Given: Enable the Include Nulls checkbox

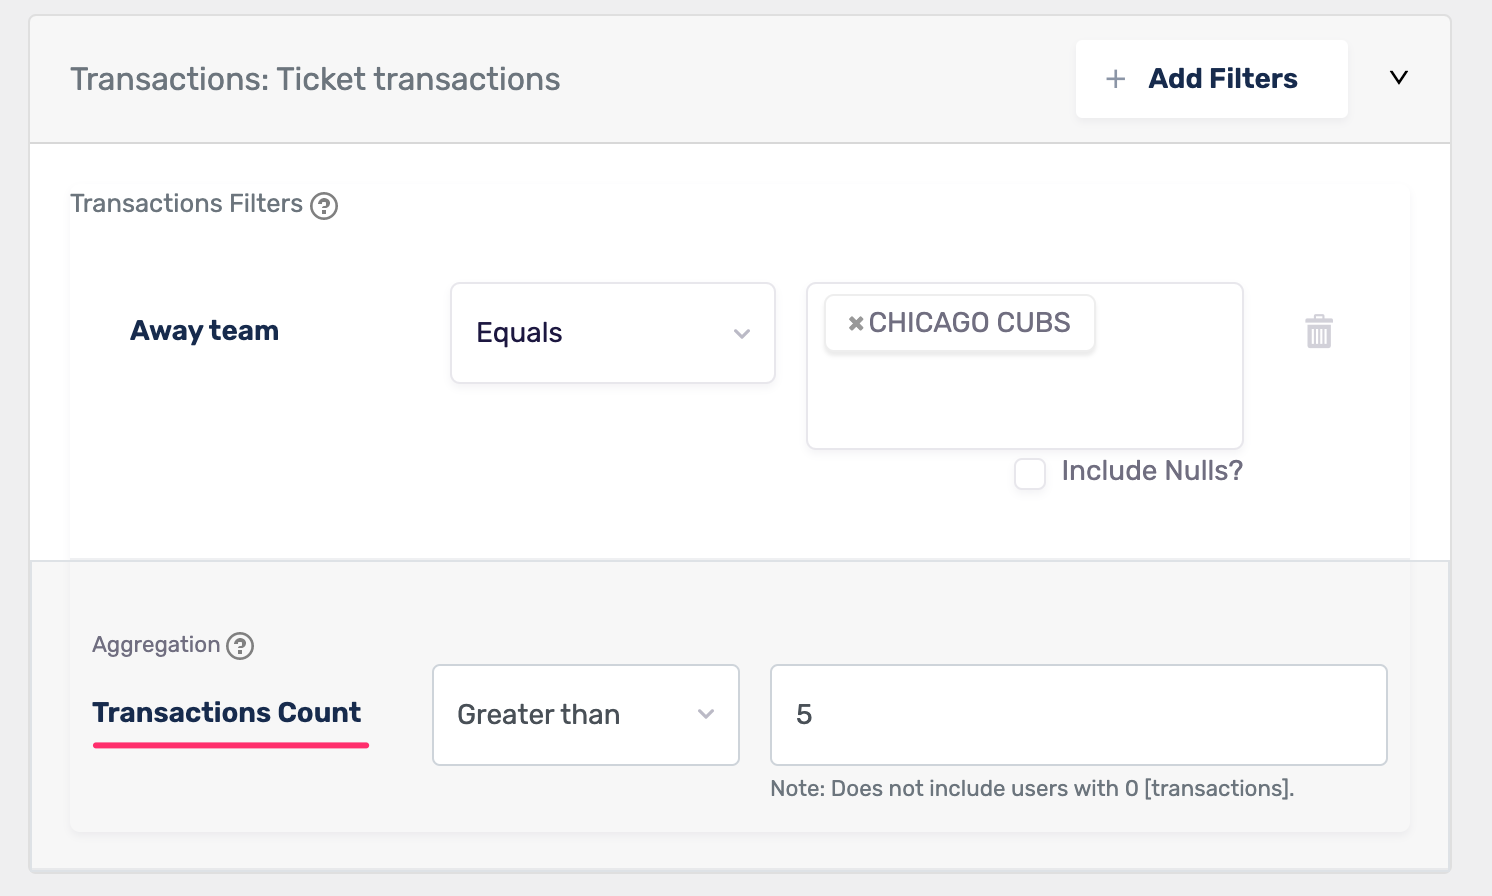Looking at the screenshot, I should coord(1030,473).
